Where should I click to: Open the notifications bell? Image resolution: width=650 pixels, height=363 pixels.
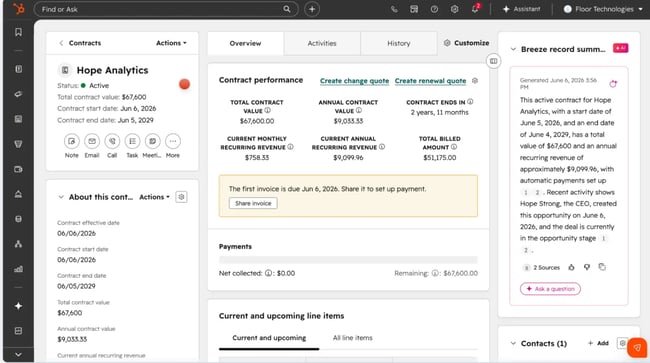(475, 9)
